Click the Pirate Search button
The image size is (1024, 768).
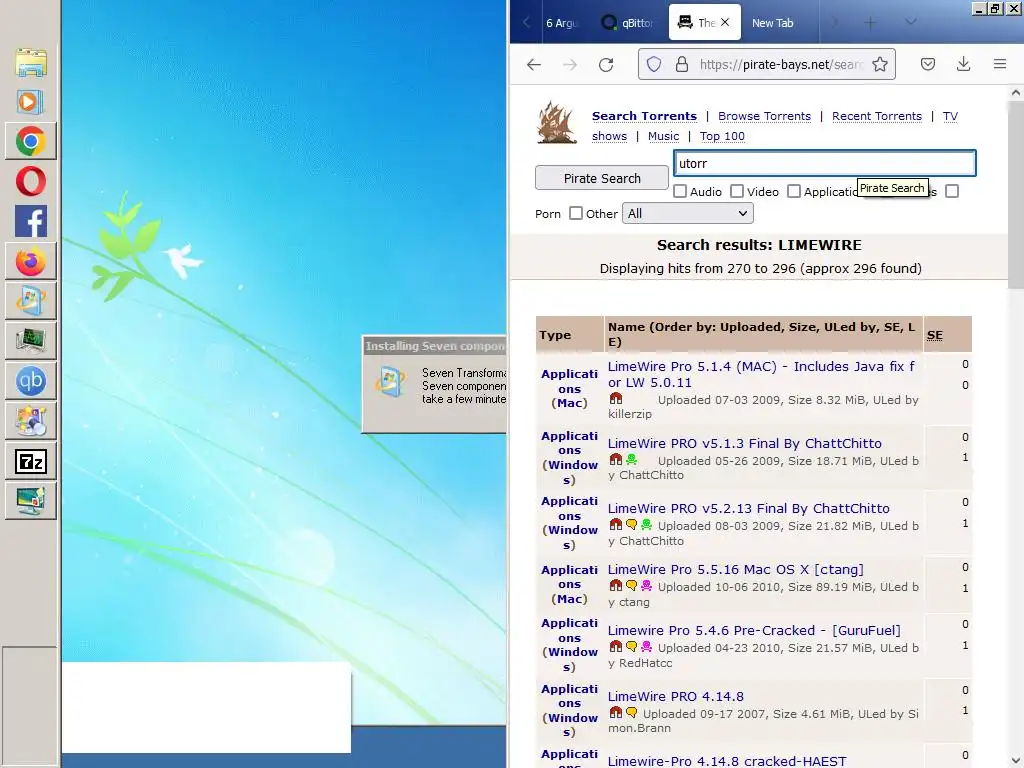(601, 178)
